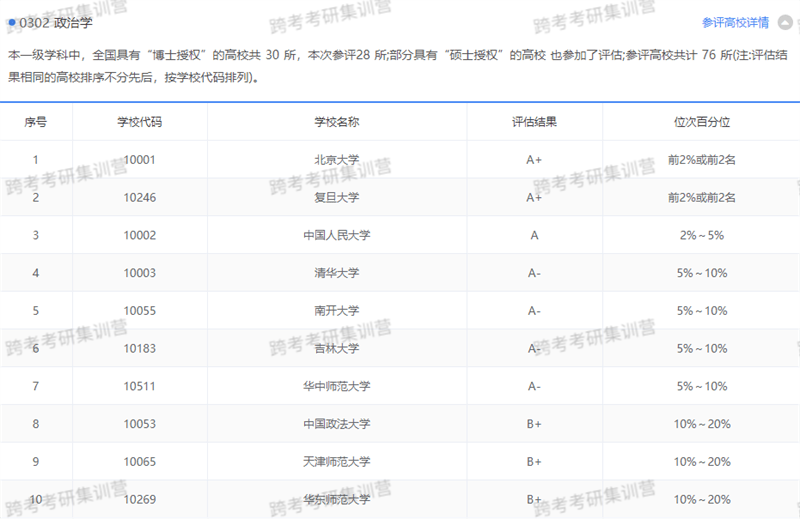The width and height of the screenshot is (800, 519).
Task: Click the A- result for 清华大学
Action: click(534, 273)
